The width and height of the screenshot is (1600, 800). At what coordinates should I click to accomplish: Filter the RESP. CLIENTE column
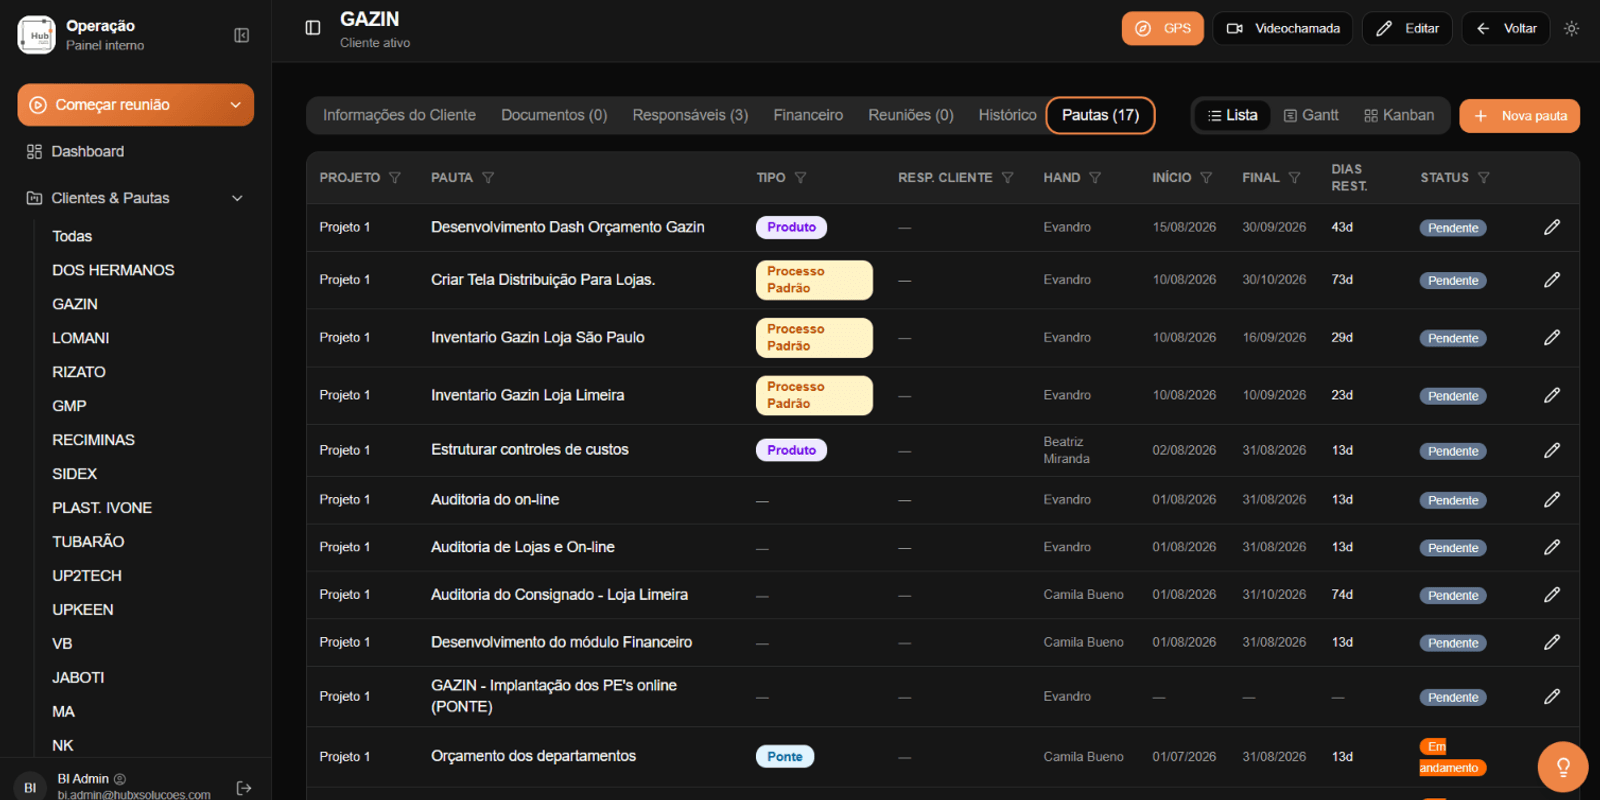point(1007,178)
